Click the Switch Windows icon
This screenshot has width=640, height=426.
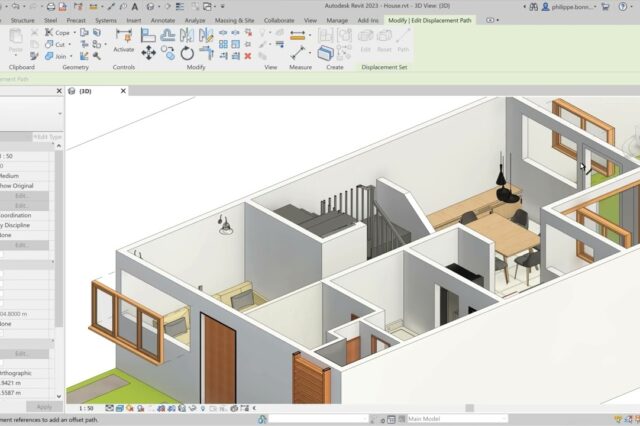click(207, 7)
